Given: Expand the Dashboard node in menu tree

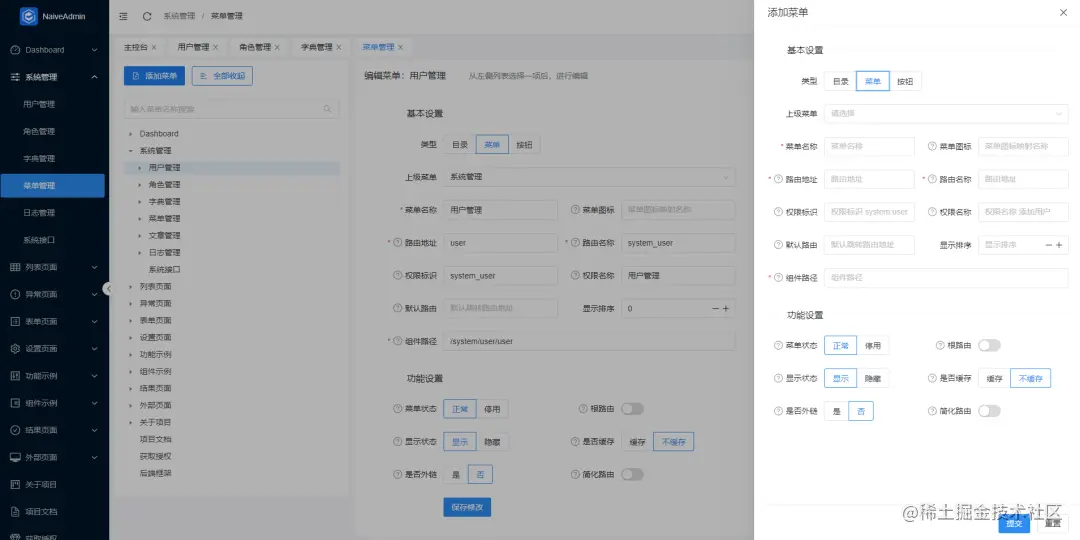Looking at the screenshot, I should pos(131,134).
